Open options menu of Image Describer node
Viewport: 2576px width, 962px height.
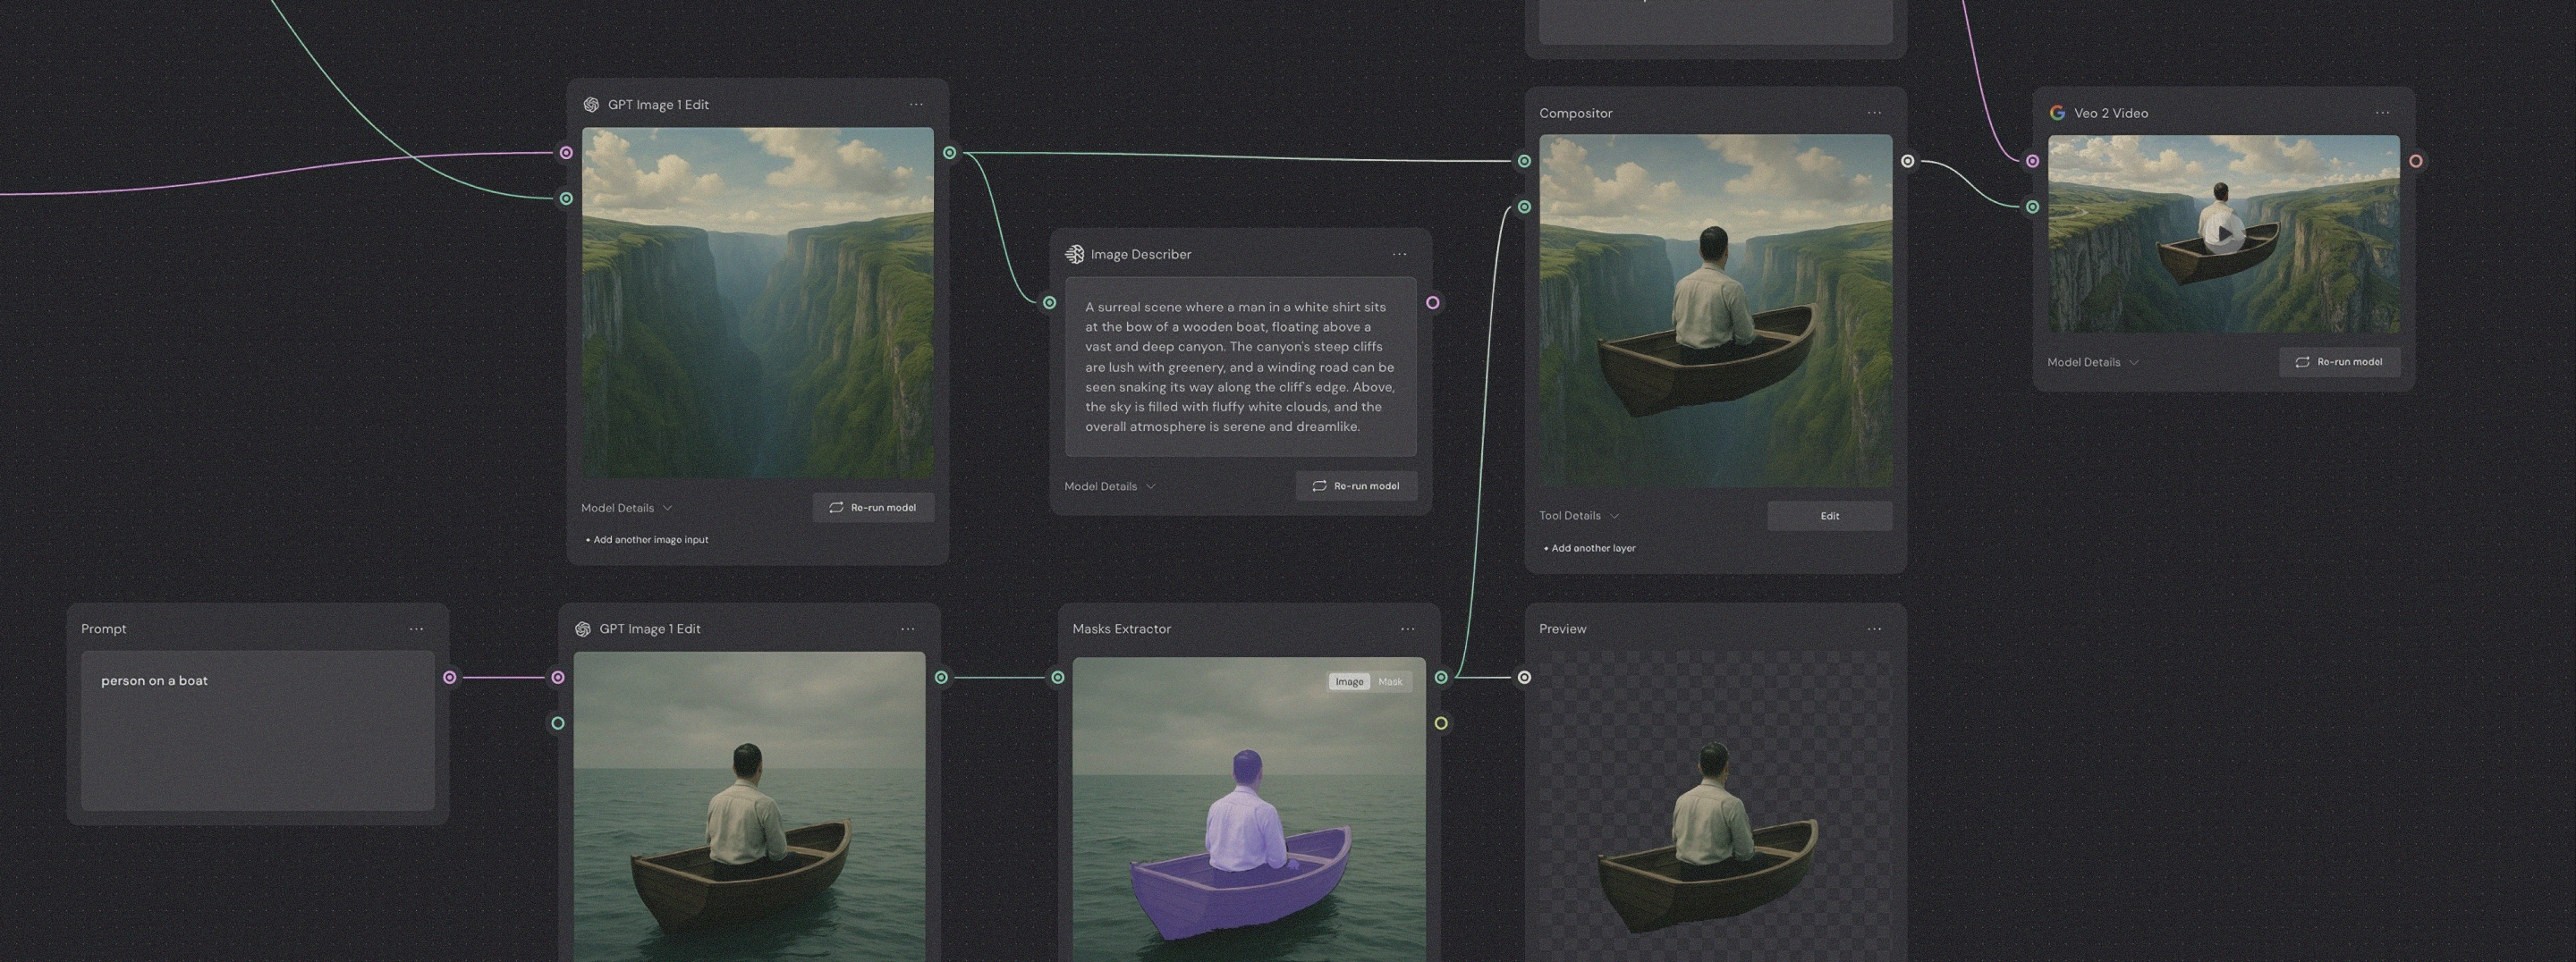[1399, 254]
